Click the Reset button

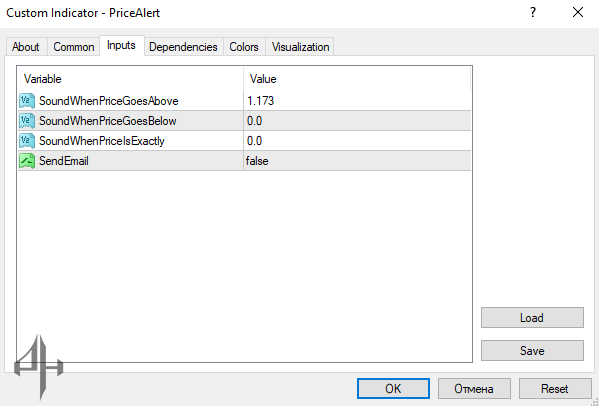(555, 389)
